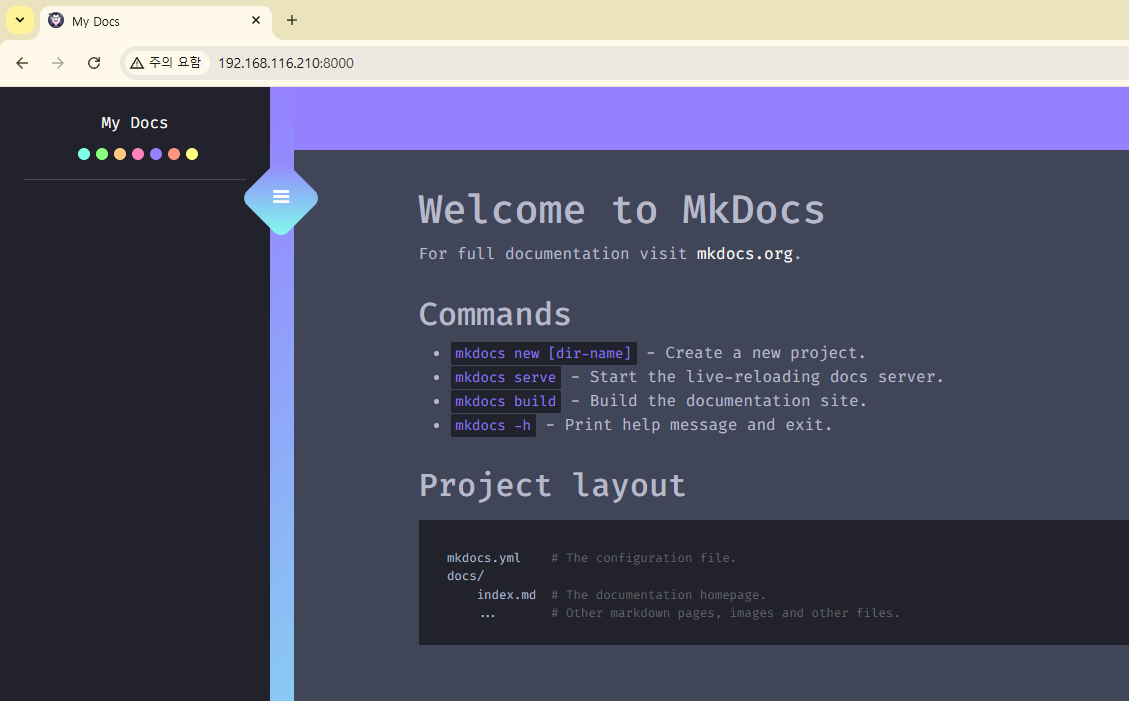Choose the pink theme color dot

pos(138,154)
